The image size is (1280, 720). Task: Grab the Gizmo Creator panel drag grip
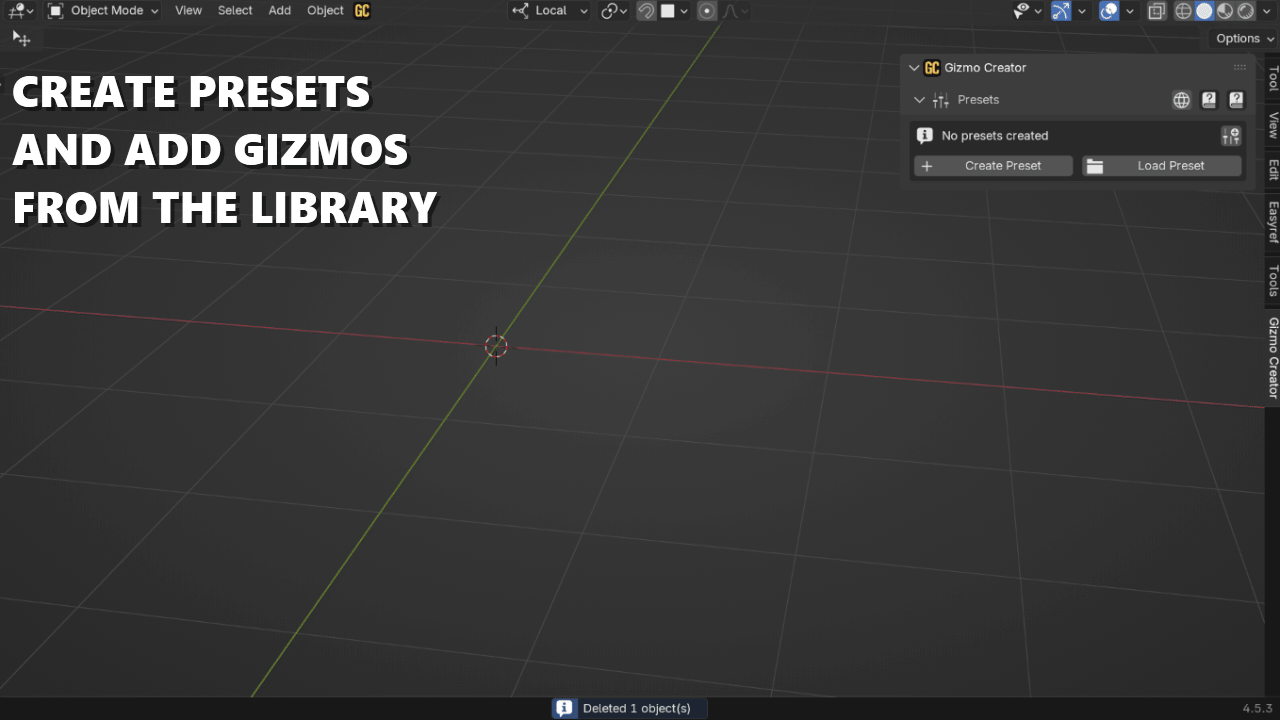(1240, 68)
